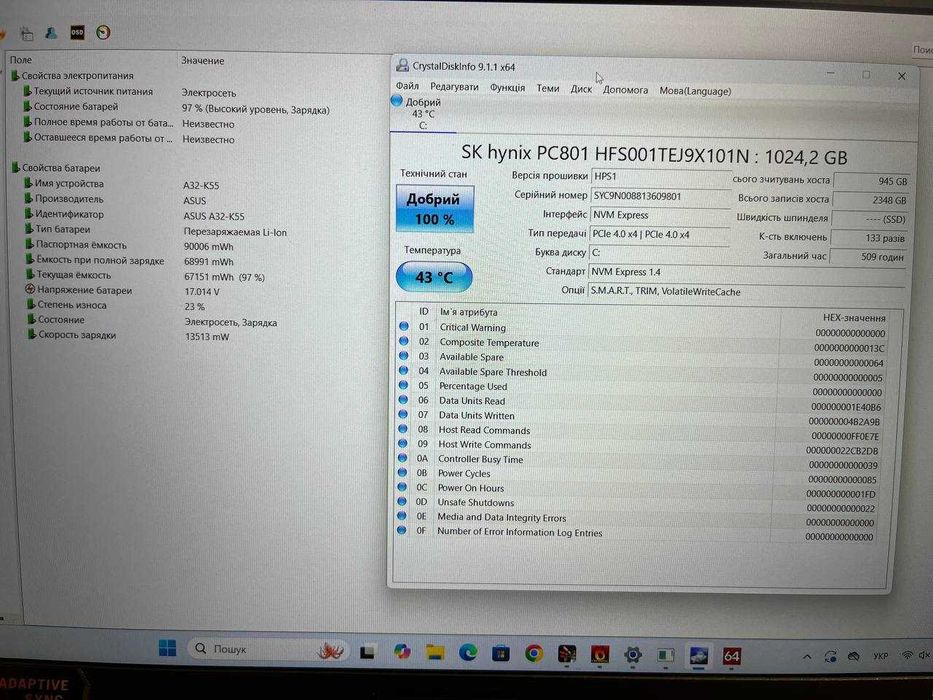The width and height of the screenshot is (933, 700).
Task: Open the Функція menu
Action: [x=508, y=88]
